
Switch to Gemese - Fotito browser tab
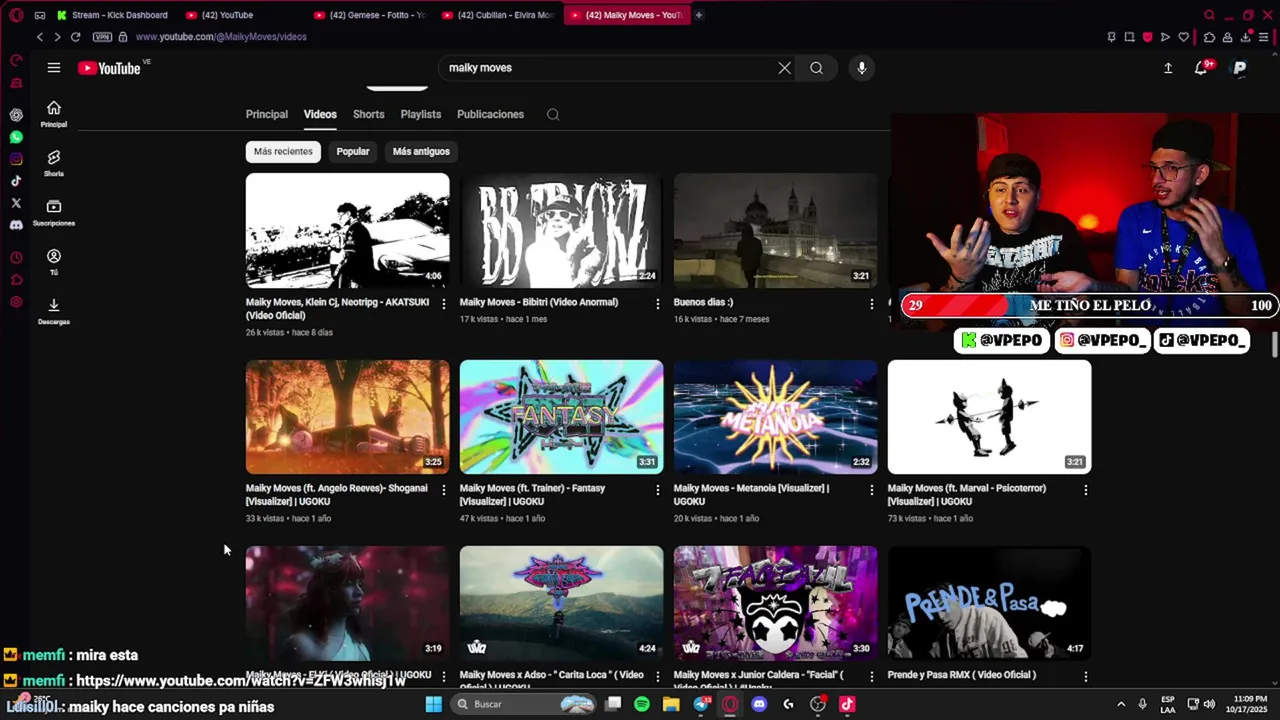[369, 15]
